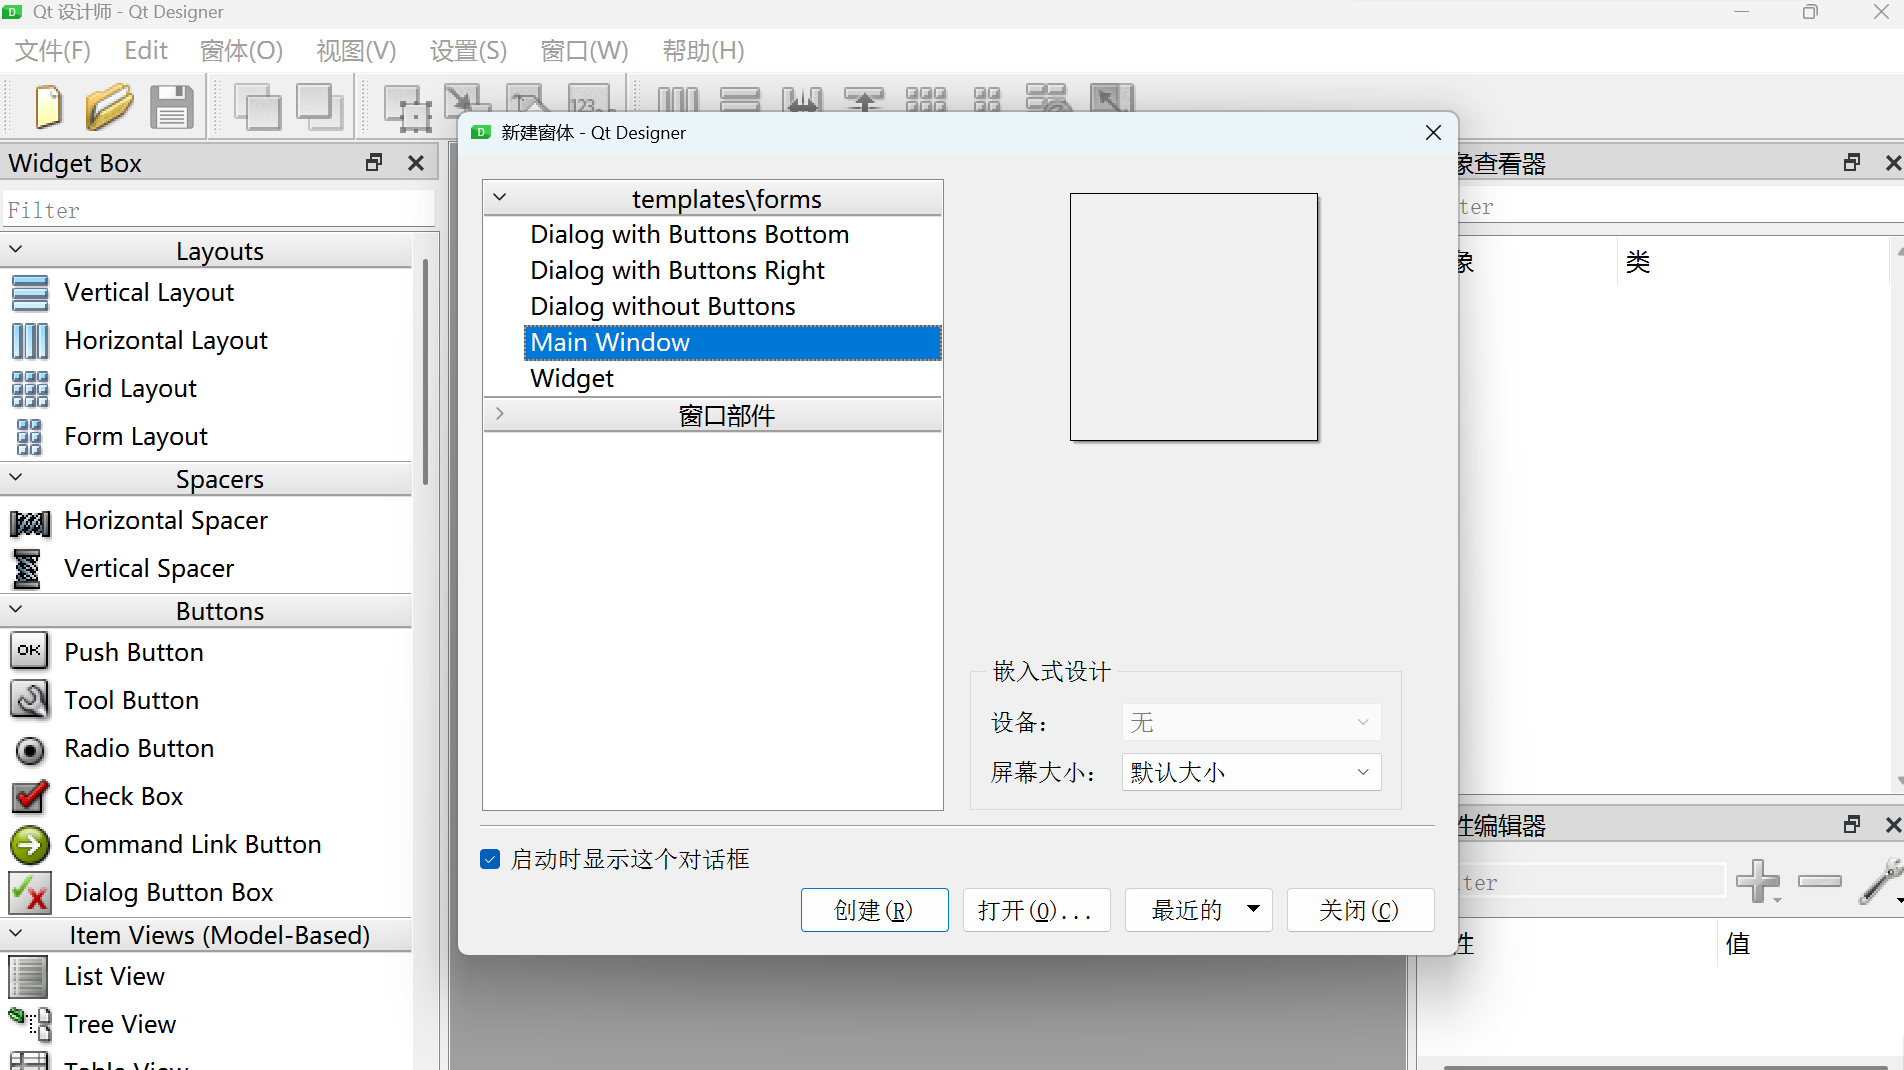Click the Tree View icon

(30, 1024)
